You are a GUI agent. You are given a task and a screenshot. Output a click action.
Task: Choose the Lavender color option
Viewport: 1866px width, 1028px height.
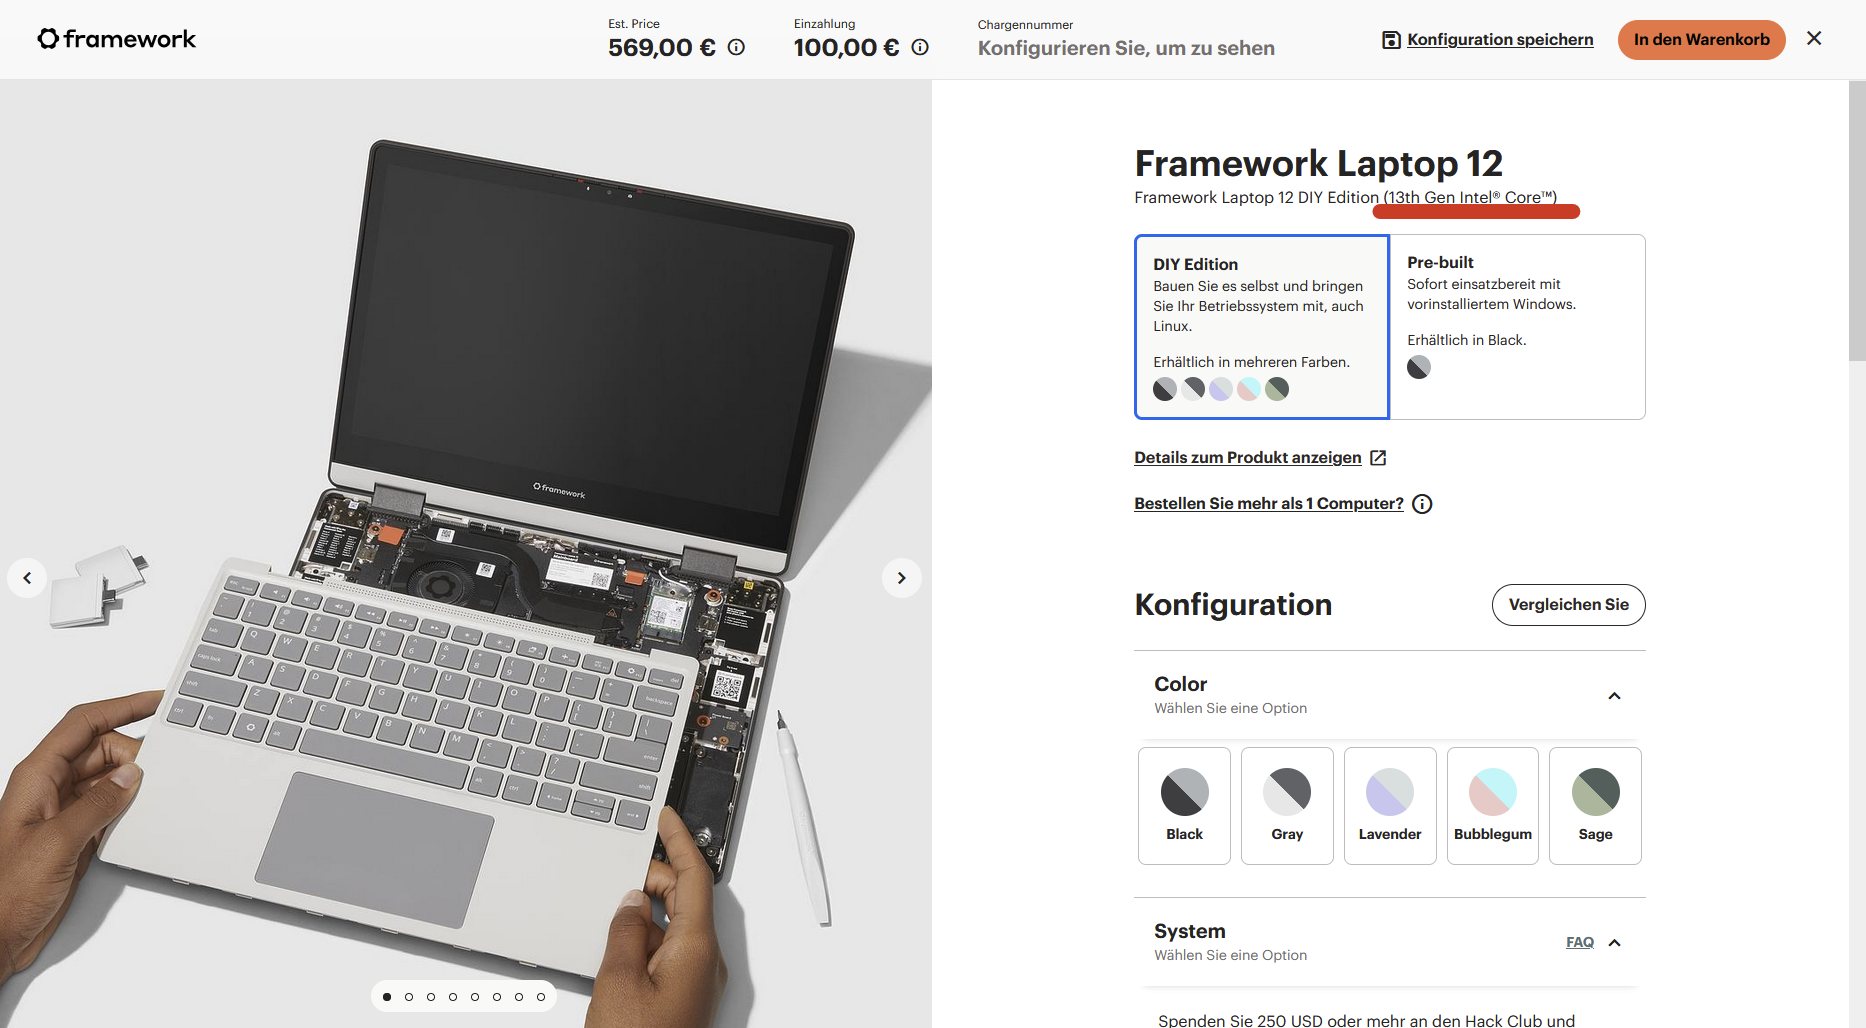[x=1390, y=806]
